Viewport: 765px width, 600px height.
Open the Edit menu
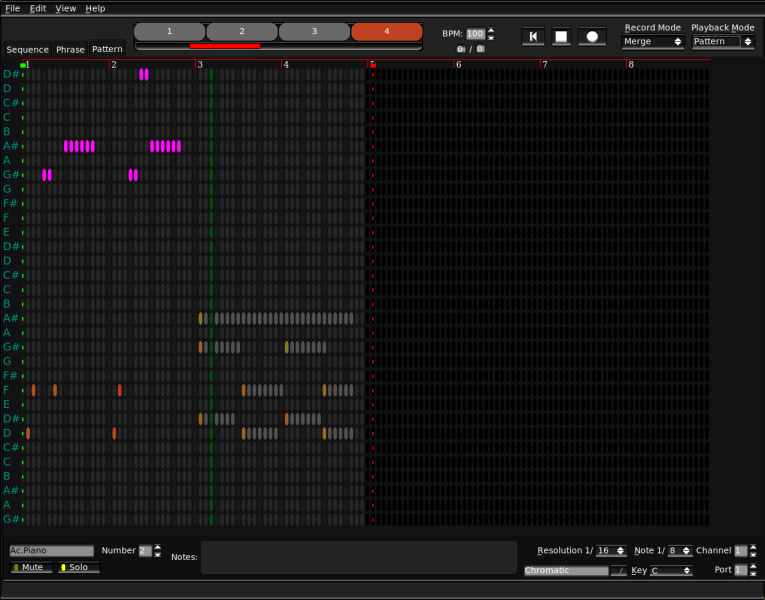38,8
